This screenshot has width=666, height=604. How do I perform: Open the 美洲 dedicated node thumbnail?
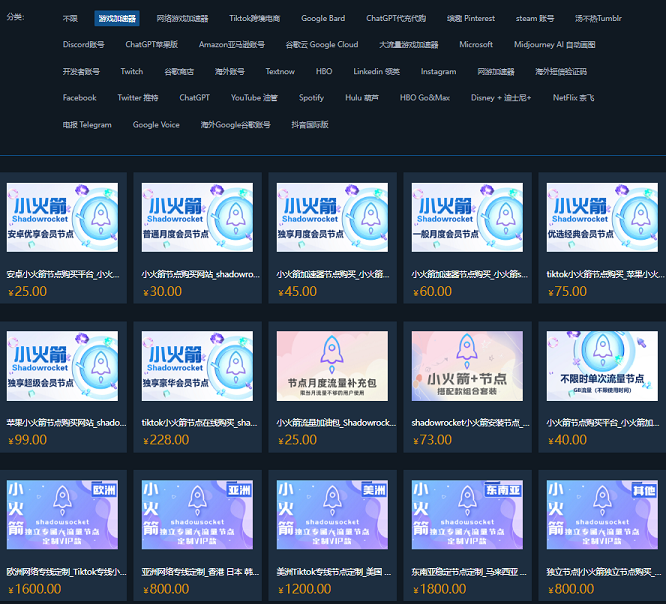(x=332, y=515)
